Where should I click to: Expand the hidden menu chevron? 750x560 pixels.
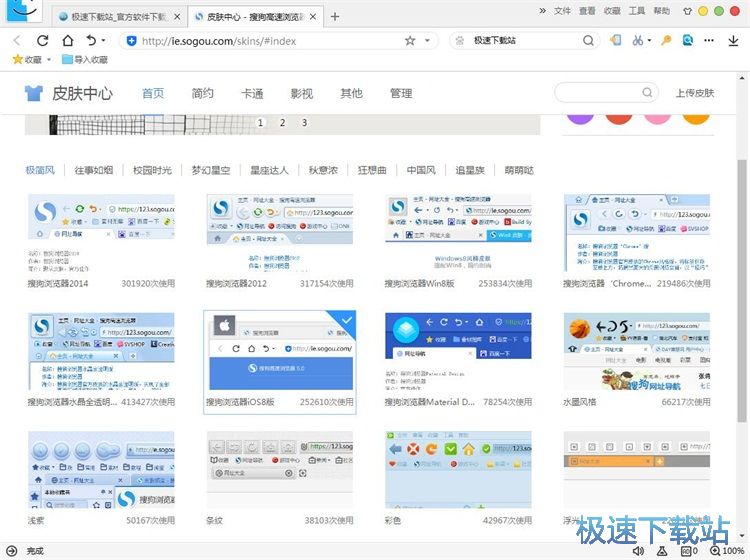click(x=542, y=11)
